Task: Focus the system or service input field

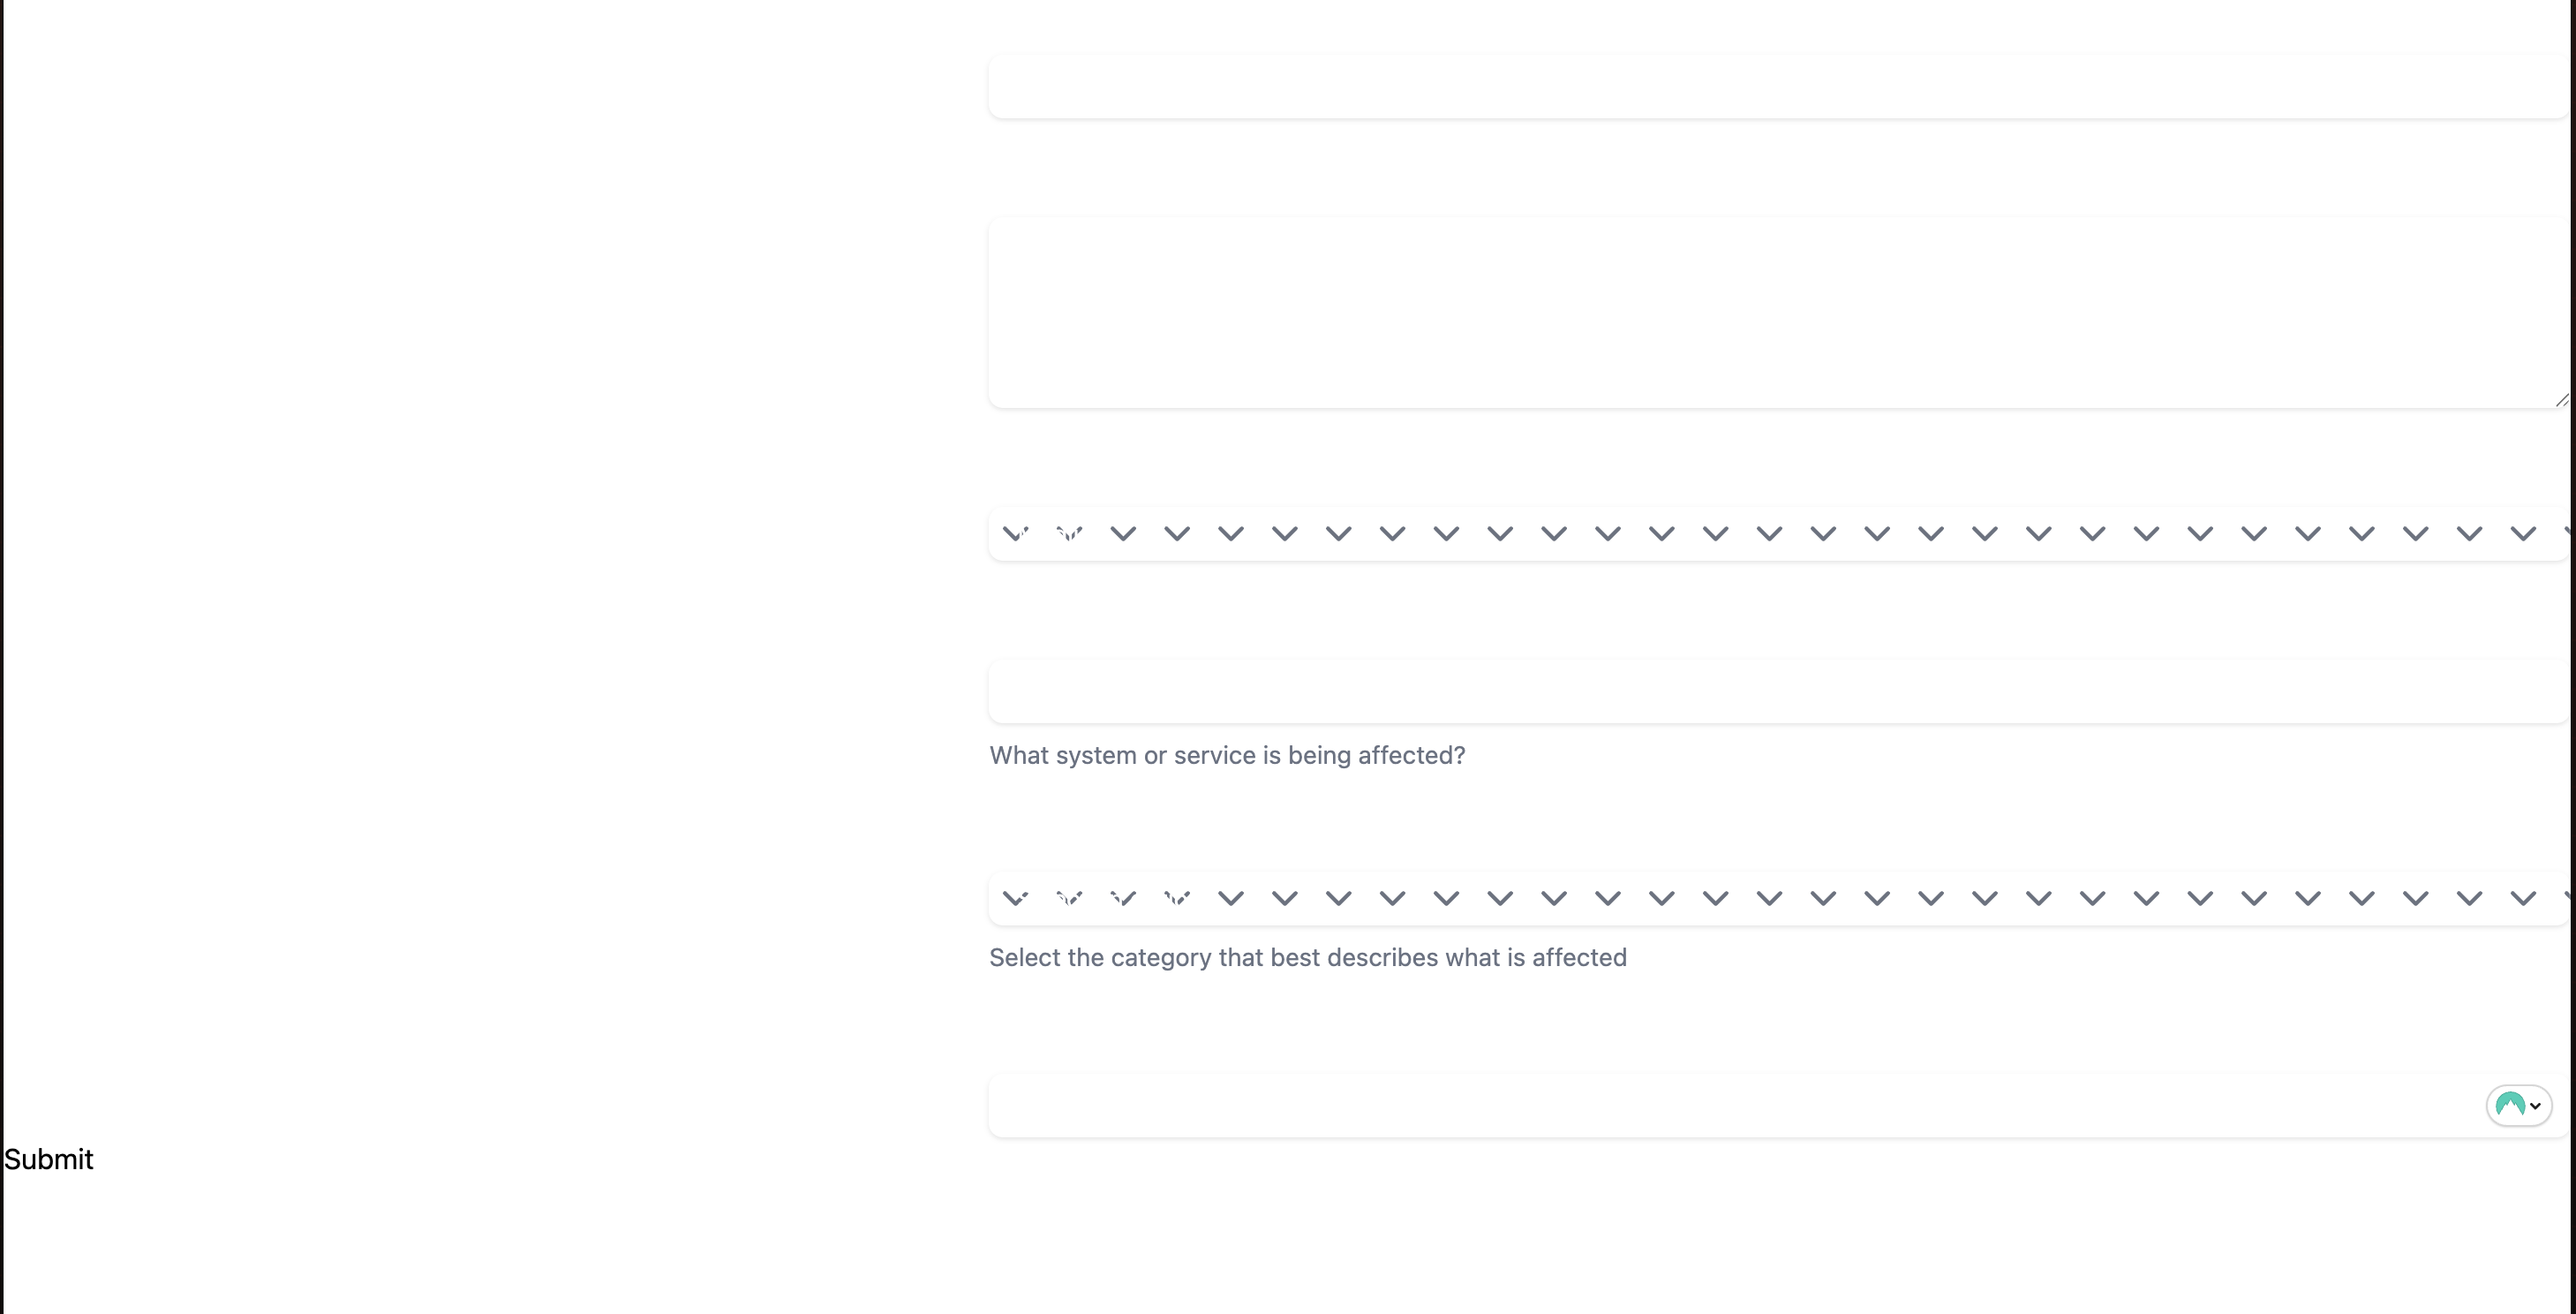Action: tap(1776, 691)
